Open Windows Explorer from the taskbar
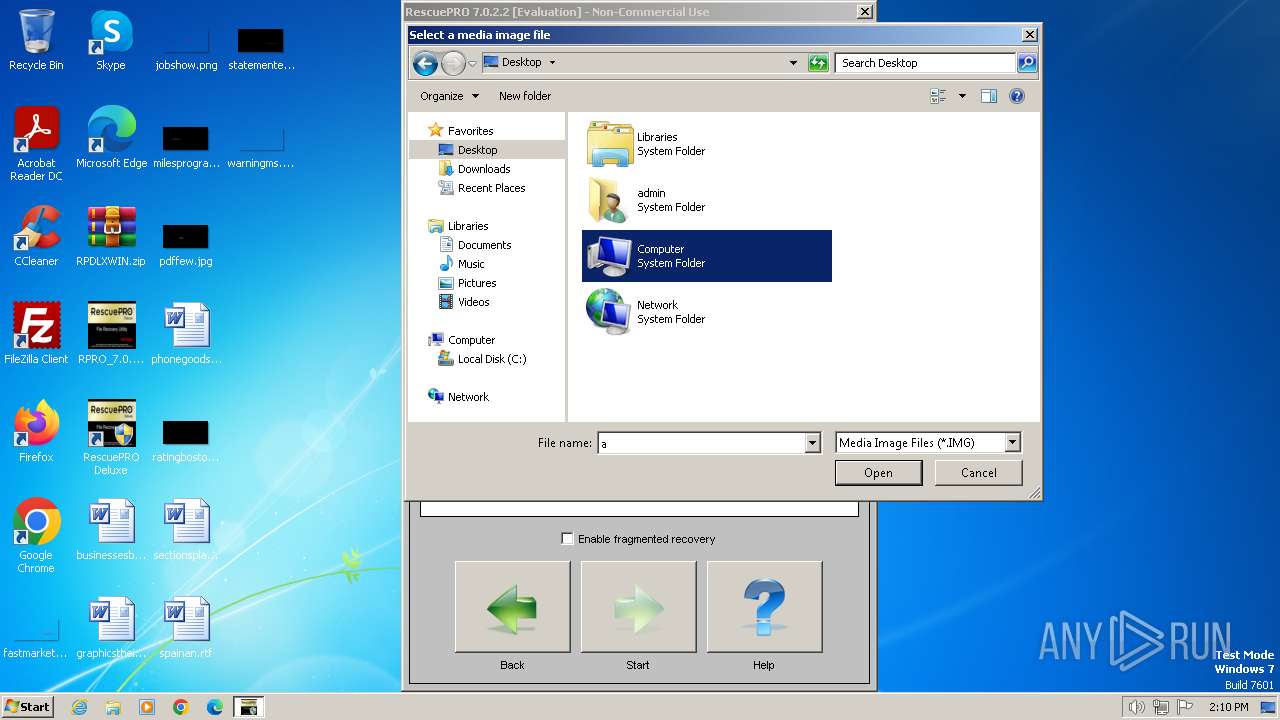The height and width of the screenshot is (720, 1280). [x=113, y=707]
